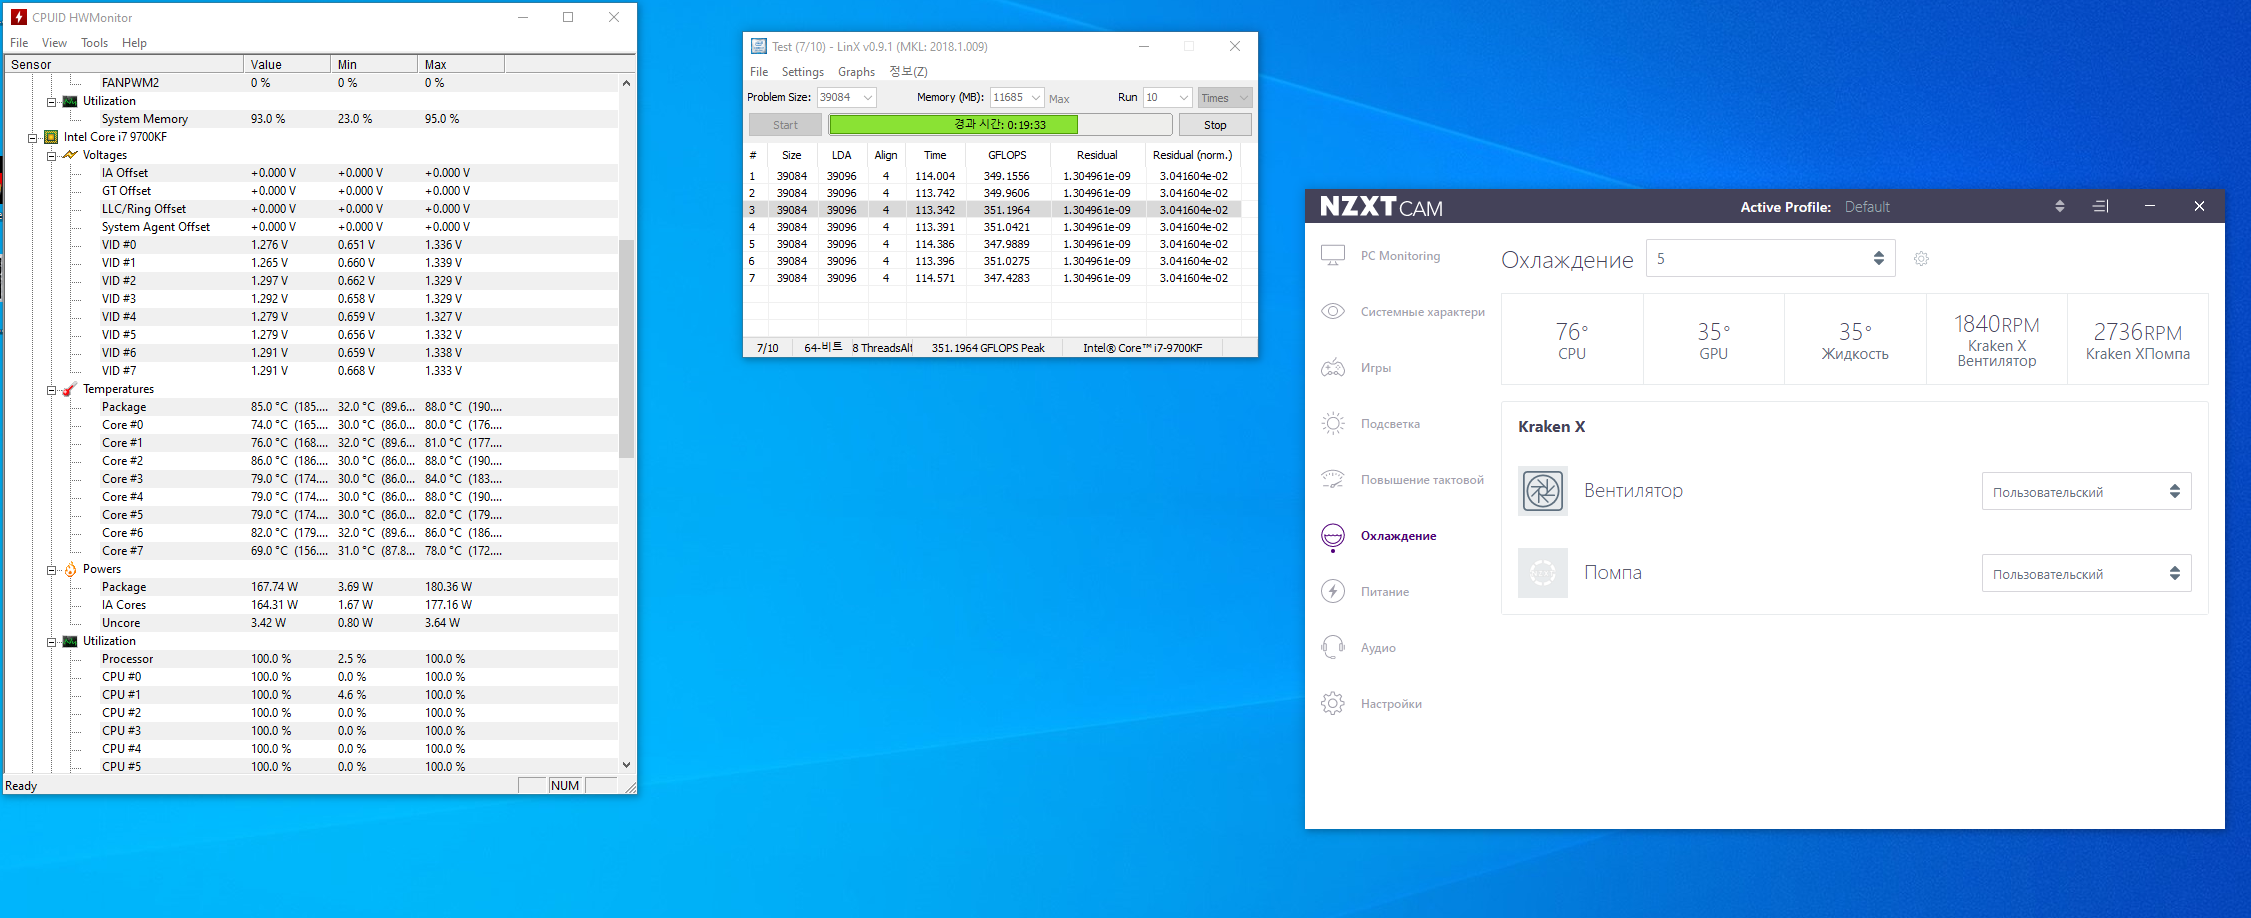2251x918 pixels.
Task: Collapse the Temperatures tree node
Action: click(x=51, y=390)
